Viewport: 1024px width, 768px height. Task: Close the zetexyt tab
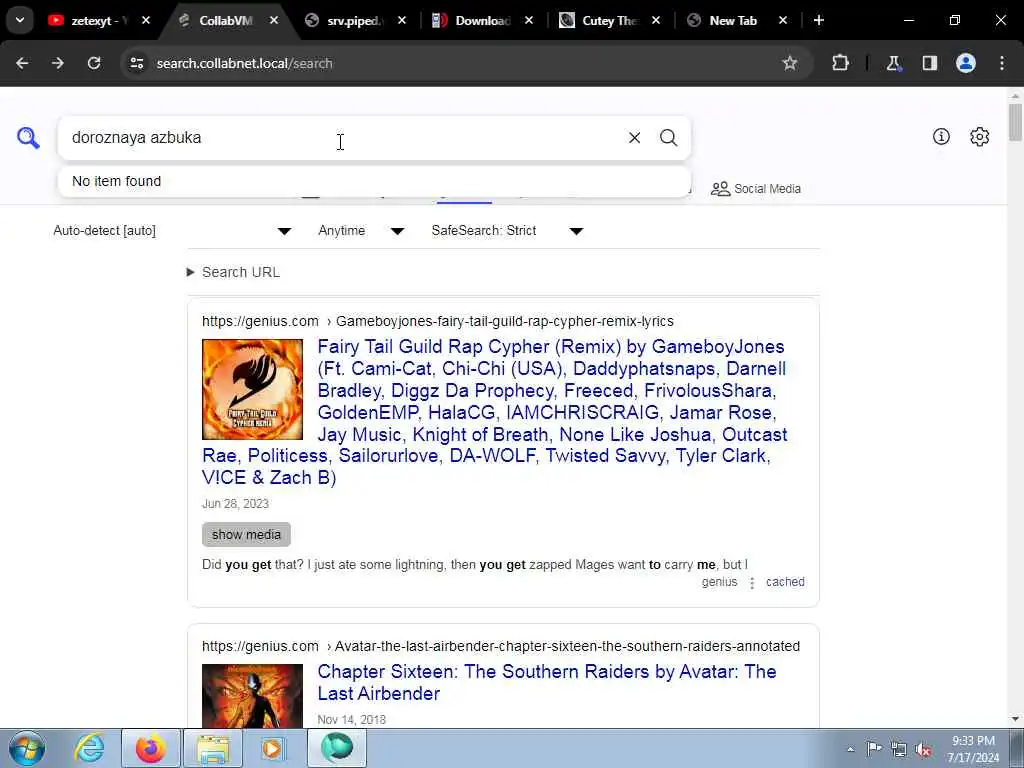[146, 21]
